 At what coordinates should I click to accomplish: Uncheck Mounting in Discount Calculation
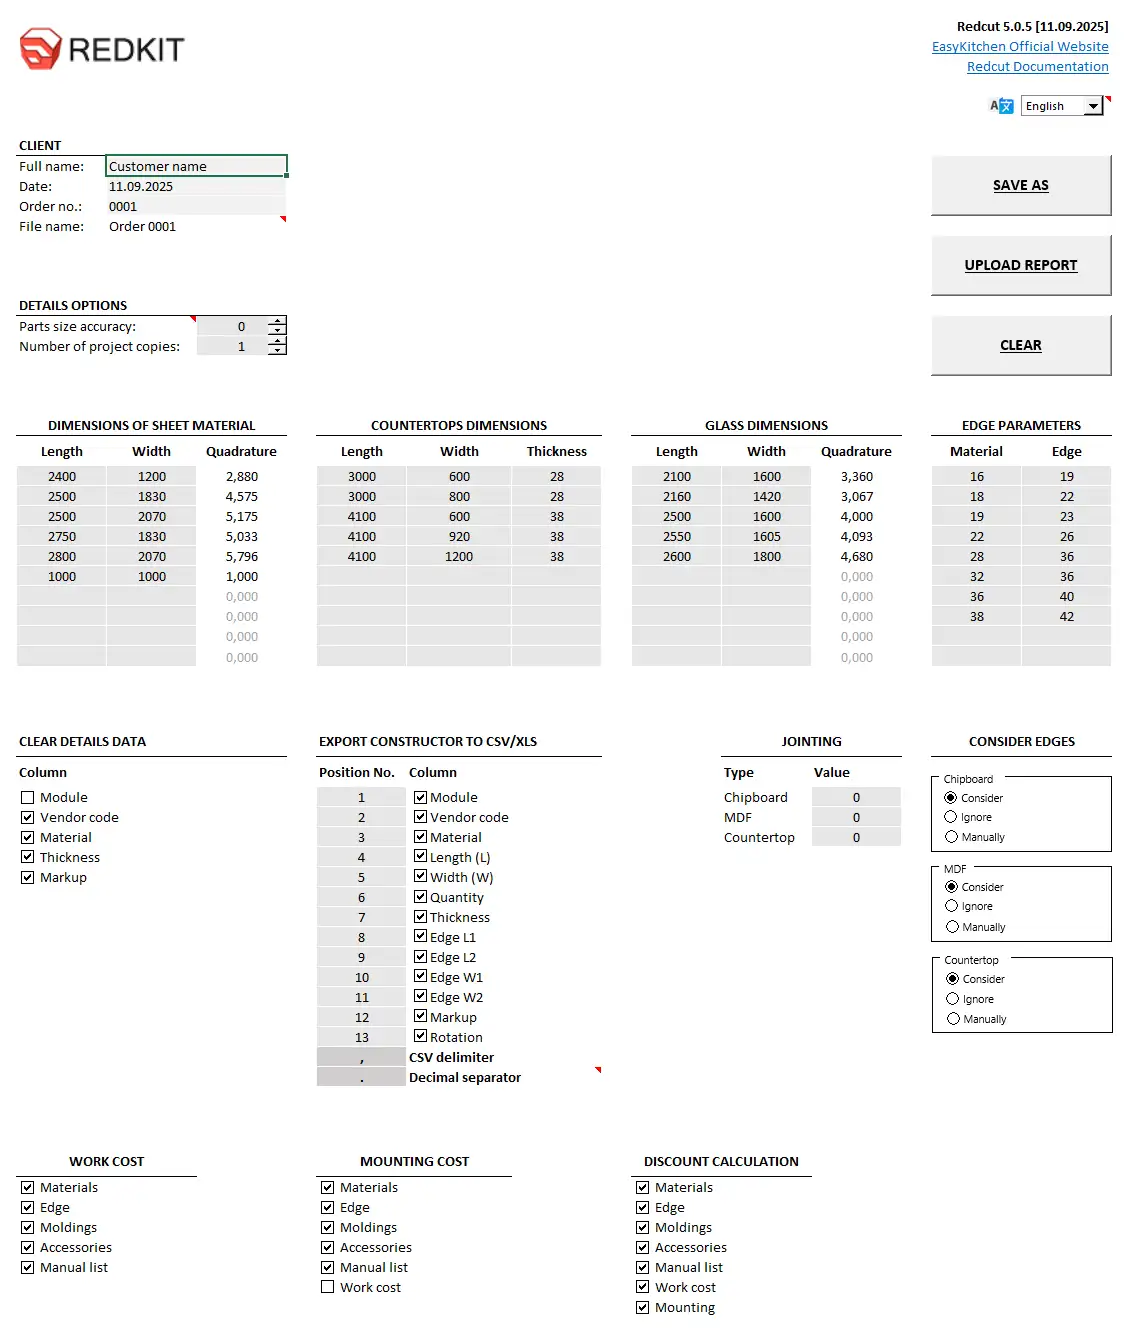click(642, 1307)
